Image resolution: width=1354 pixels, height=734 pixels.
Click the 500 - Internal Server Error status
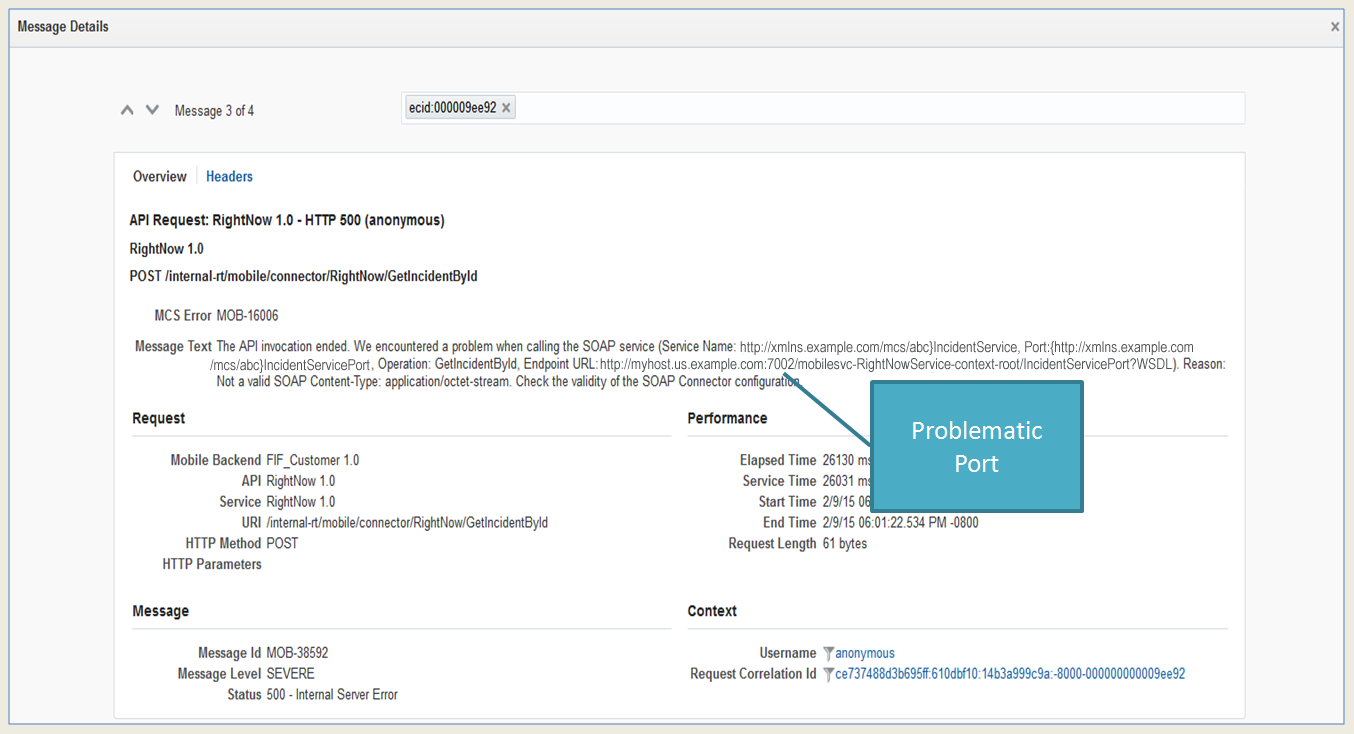point(332,695)
